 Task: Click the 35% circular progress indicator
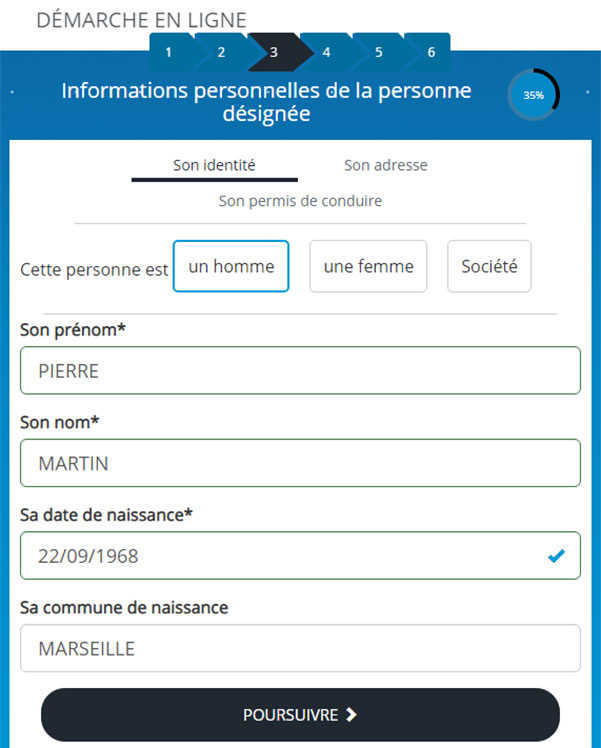(x=533, y=95)
